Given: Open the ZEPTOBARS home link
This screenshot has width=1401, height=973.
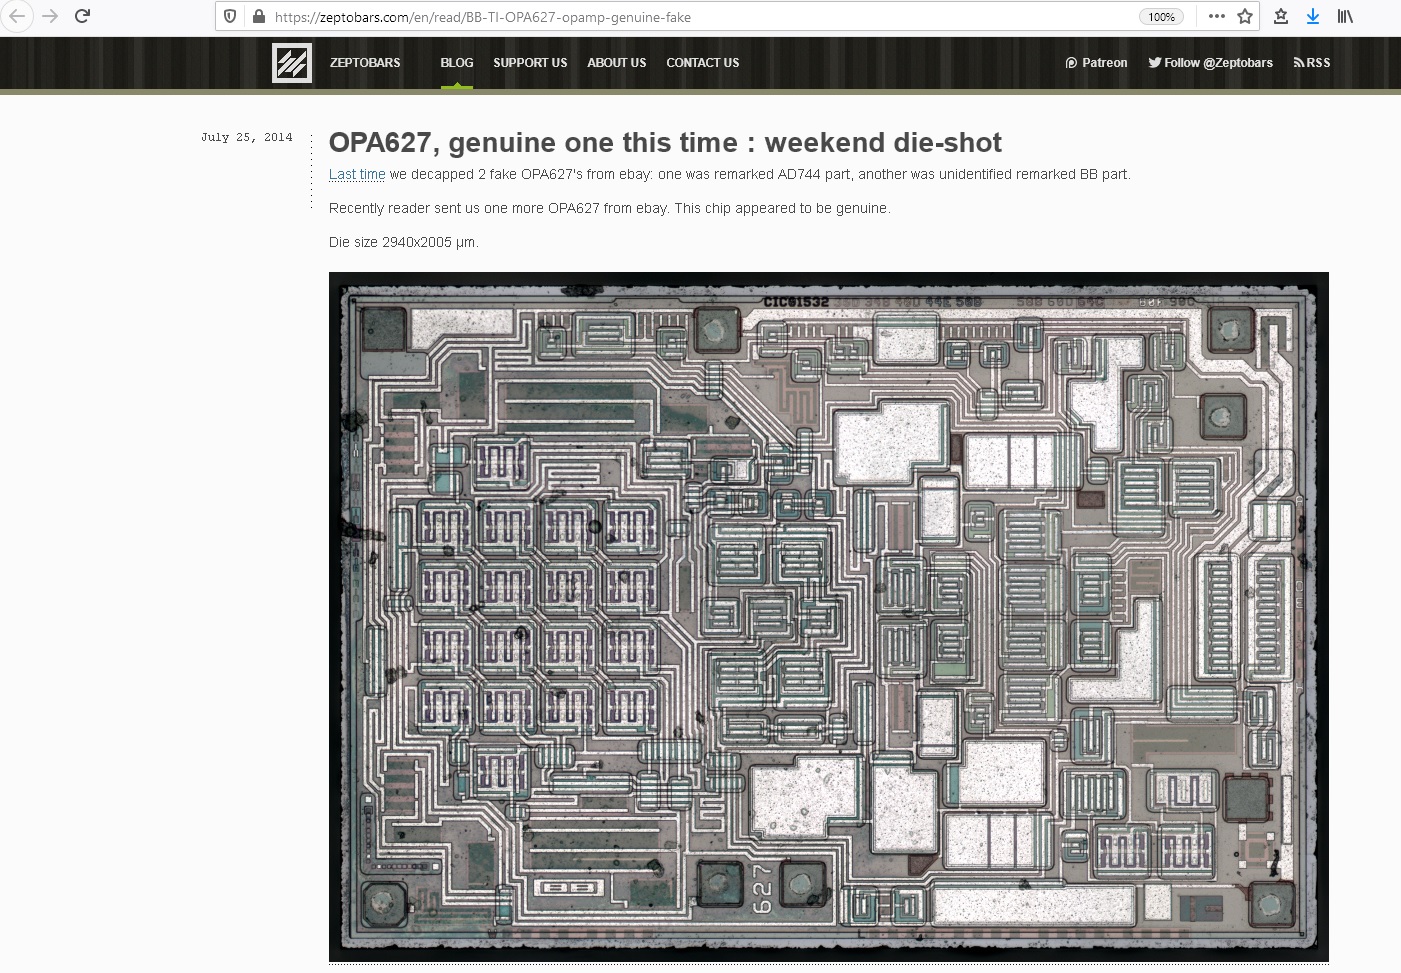Looking at the screenshot, I should [x=365, y=63].
